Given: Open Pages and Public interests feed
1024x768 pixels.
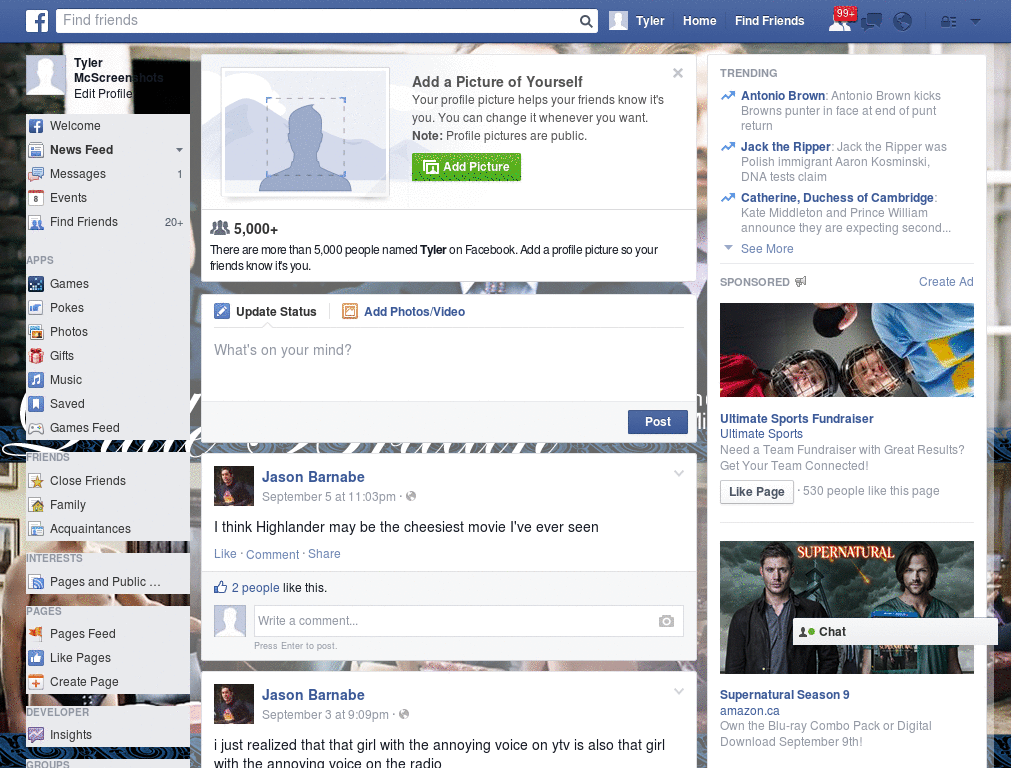Looking at the screenshot, I should (x=108, y=582).
